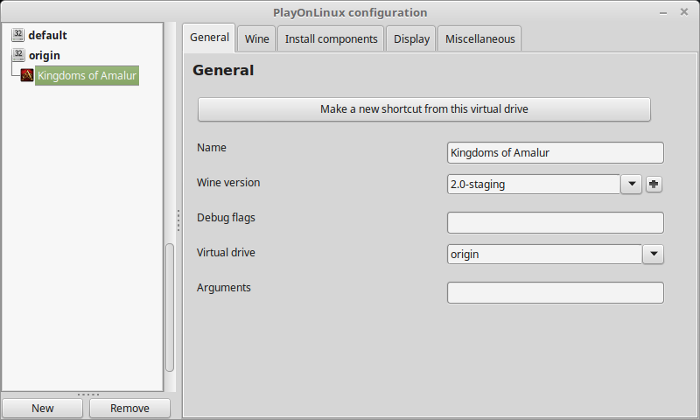Select the origin tree entry label
700x420 pixels.
[44, 55]
